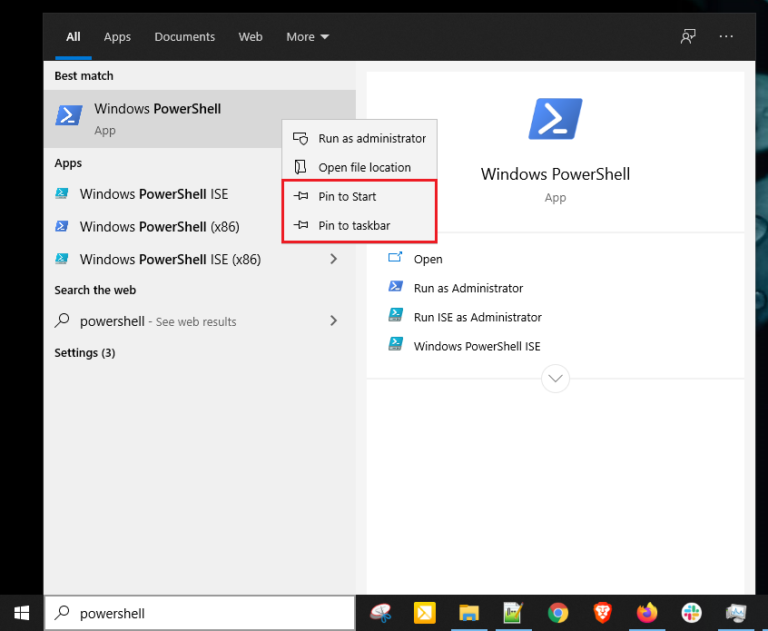Open Slack from the taskbar
The width and height of the screenshot is (768, 631).
[691, 613]
